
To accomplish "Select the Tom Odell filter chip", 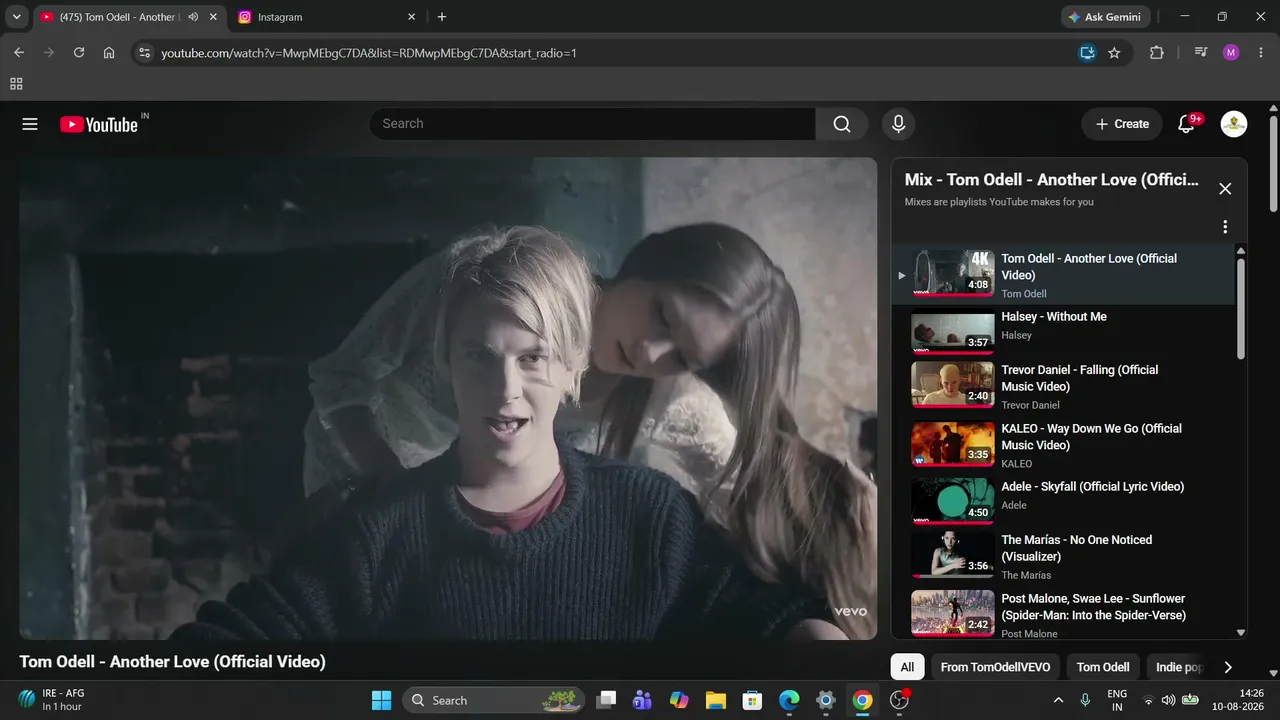I will click(x=1103, y=667).
